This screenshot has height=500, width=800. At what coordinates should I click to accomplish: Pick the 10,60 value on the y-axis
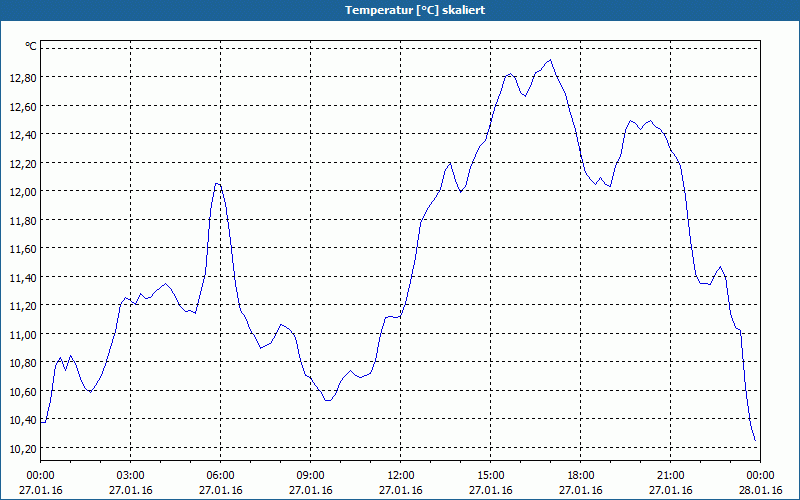point(23,391)
